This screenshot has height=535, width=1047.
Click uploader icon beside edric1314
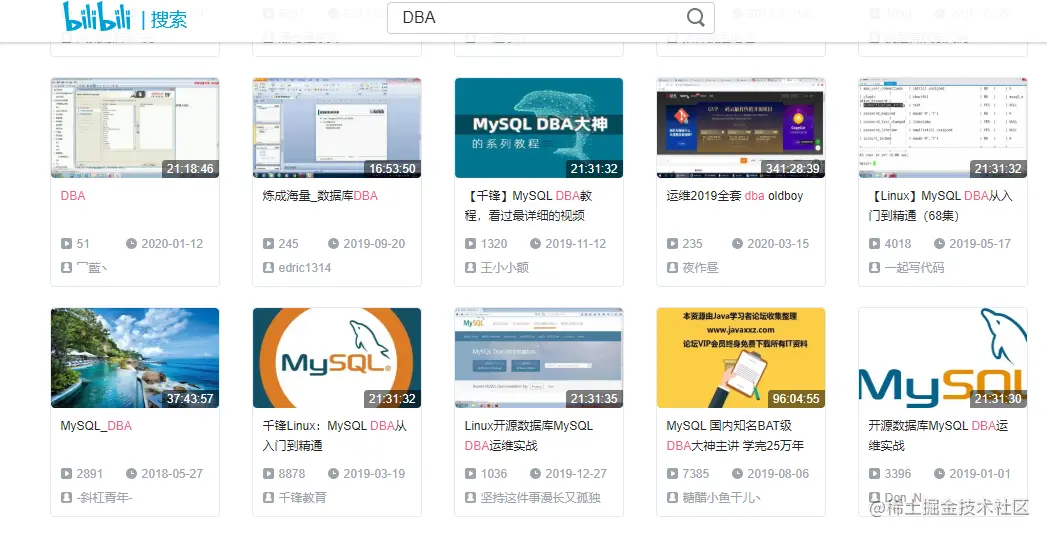[x=268, y=267]
